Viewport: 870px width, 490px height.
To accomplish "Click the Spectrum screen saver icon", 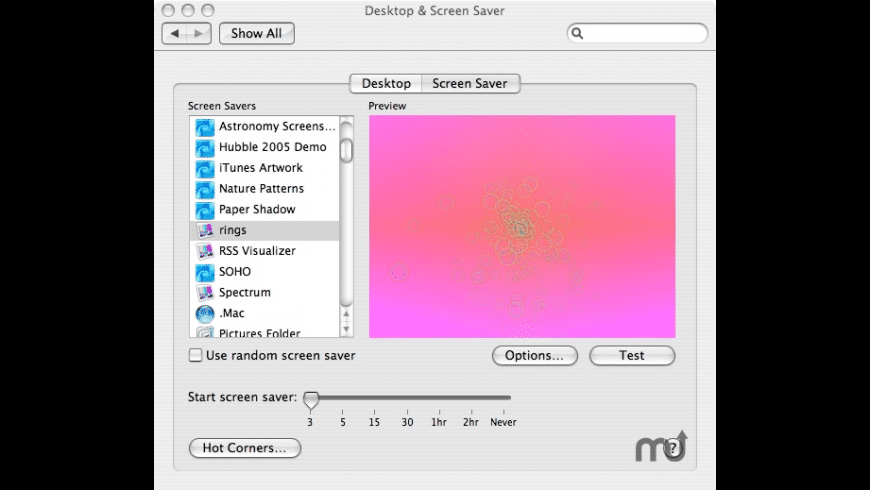I will click(x=205, y=293).
